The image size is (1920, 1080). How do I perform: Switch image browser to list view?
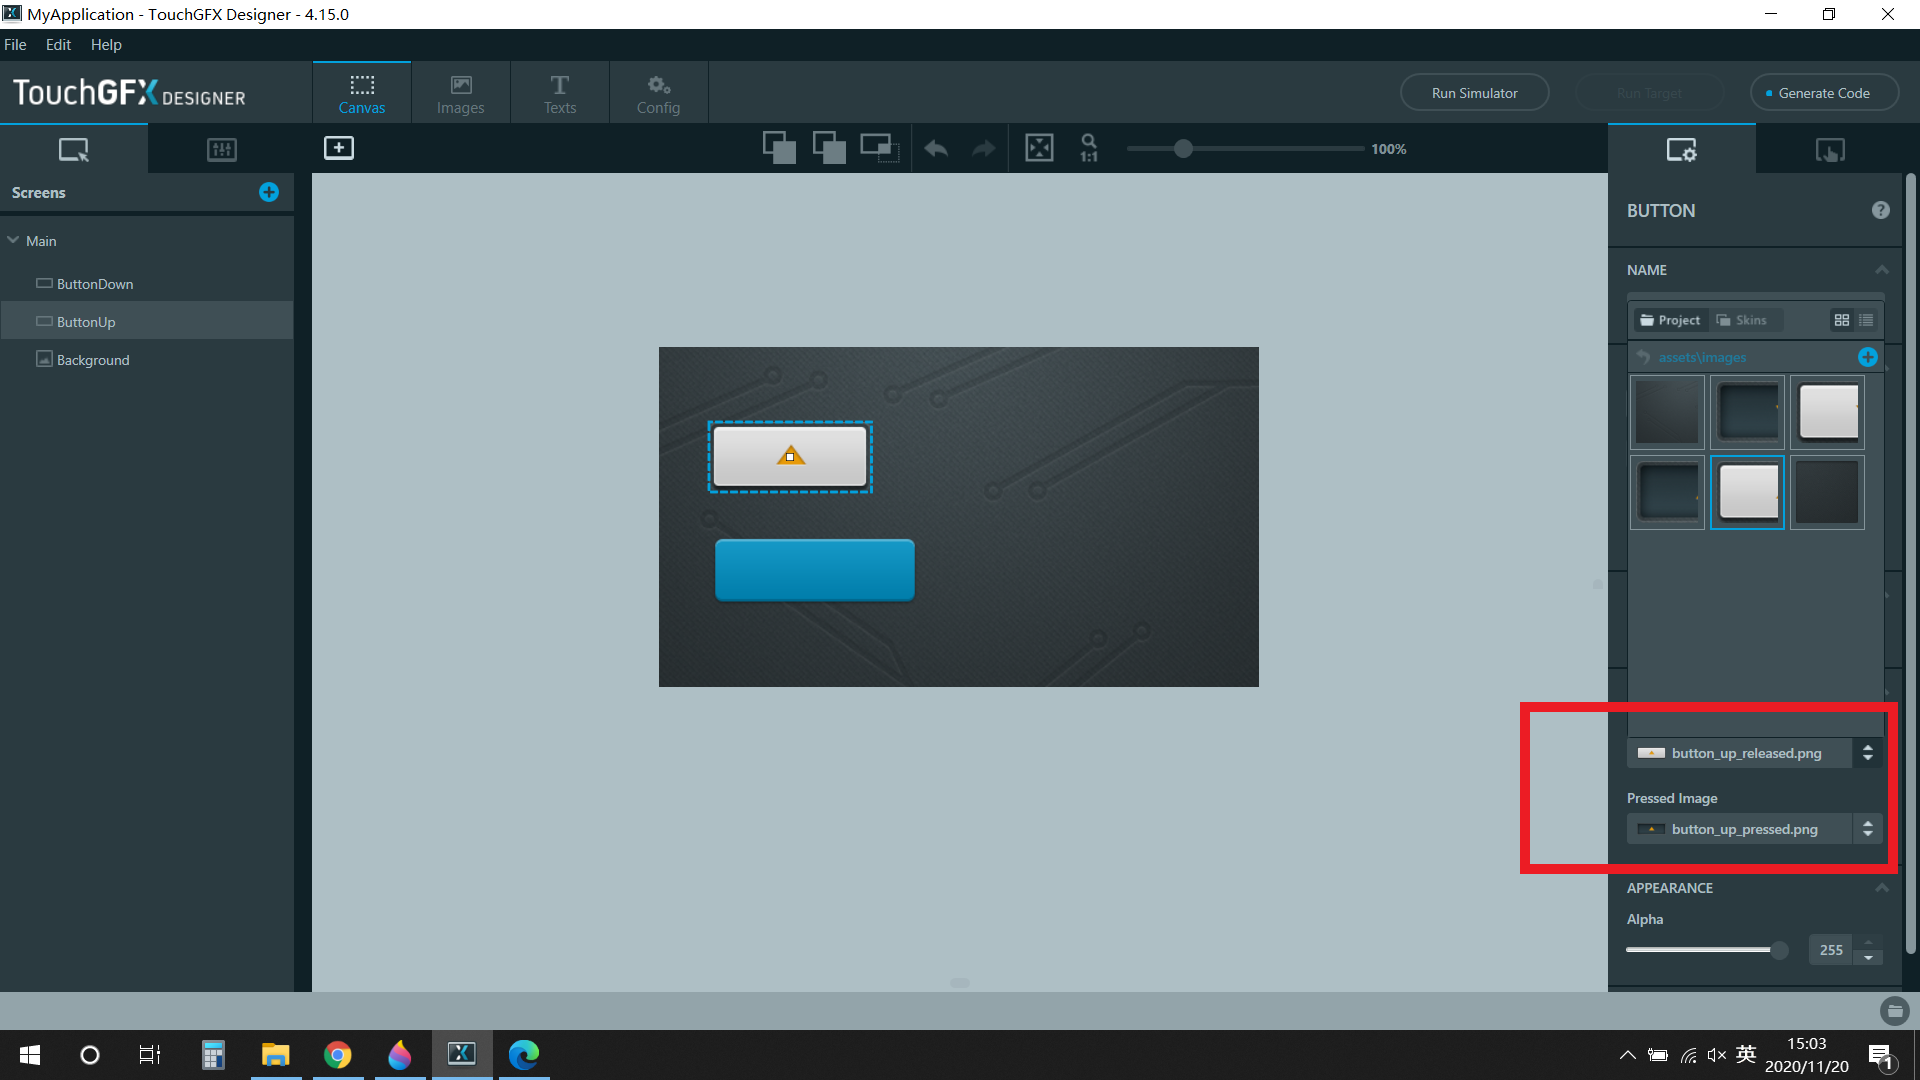[1866, 320]
